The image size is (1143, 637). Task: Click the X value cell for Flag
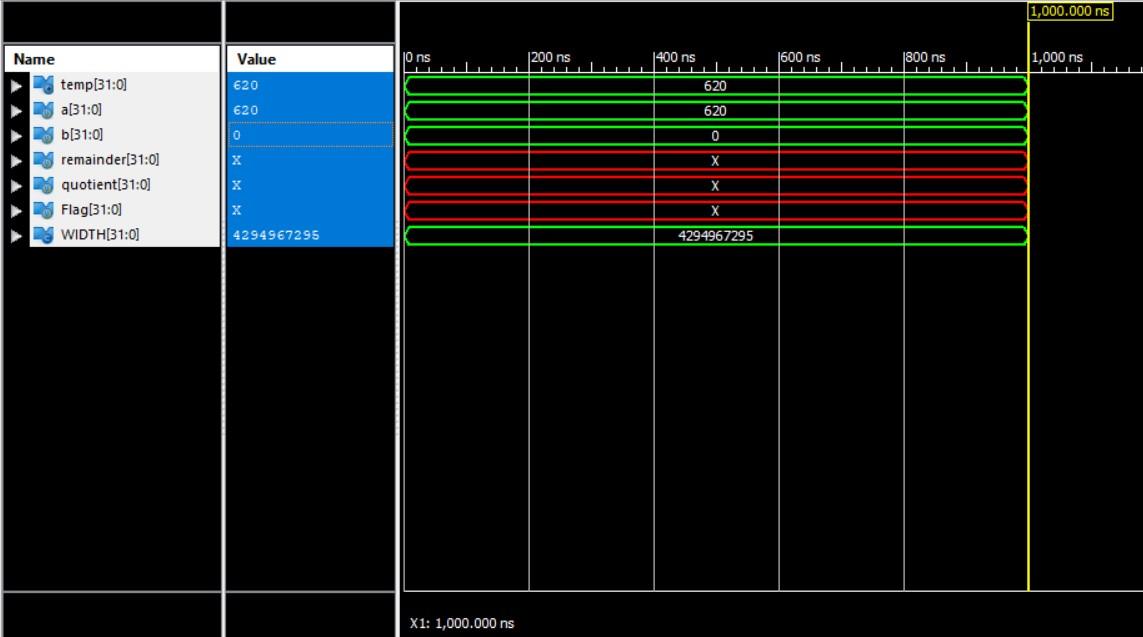pyautogui.click(x=311, y=210)
